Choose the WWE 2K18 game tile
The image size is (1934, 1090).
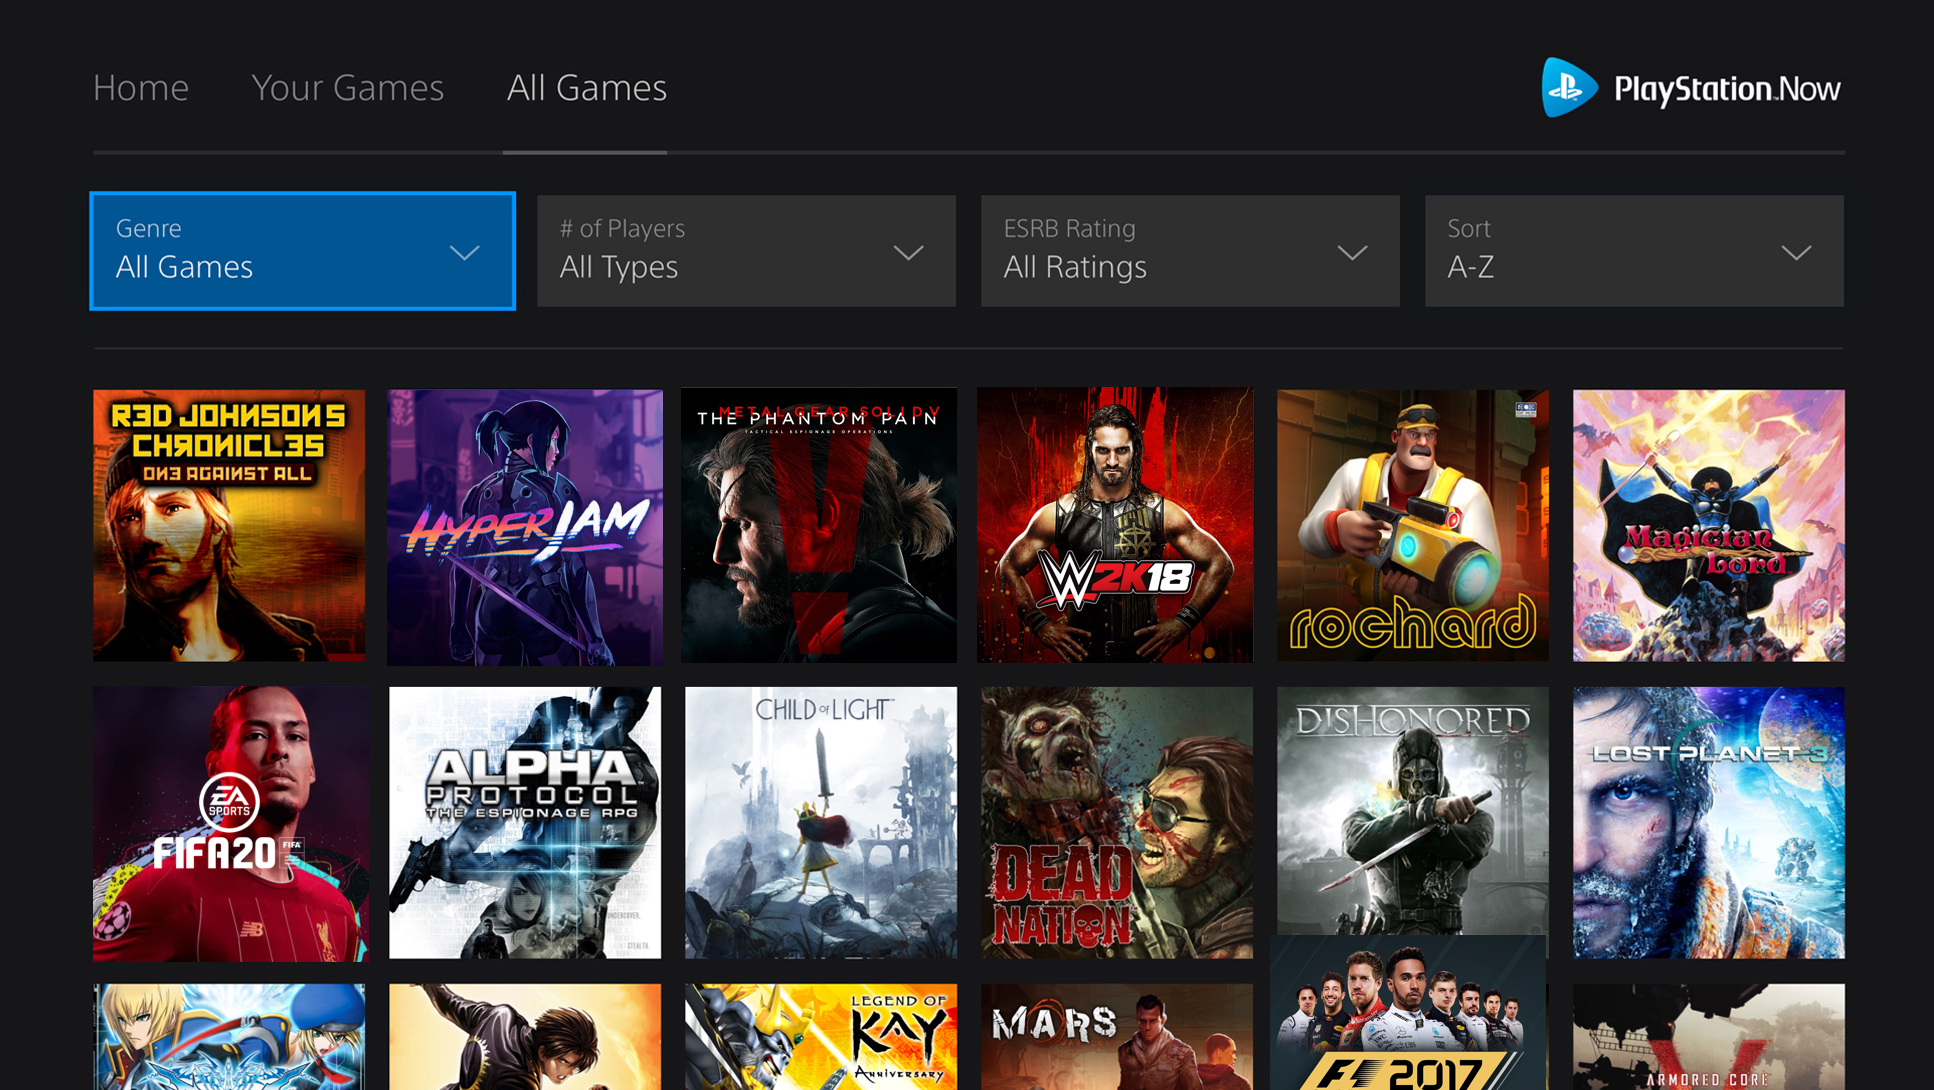1115,525
